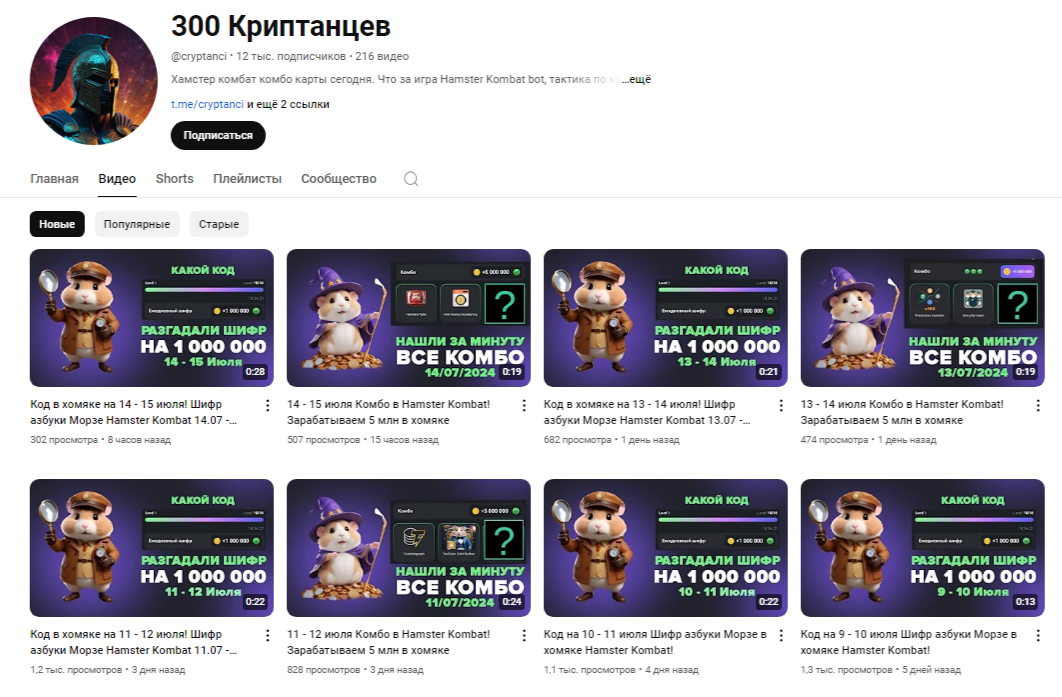This screenshot has width=1062, height=697.
Task: Show 'и ещё 2 ссылки' links
Action: click(x=289, y=104)
